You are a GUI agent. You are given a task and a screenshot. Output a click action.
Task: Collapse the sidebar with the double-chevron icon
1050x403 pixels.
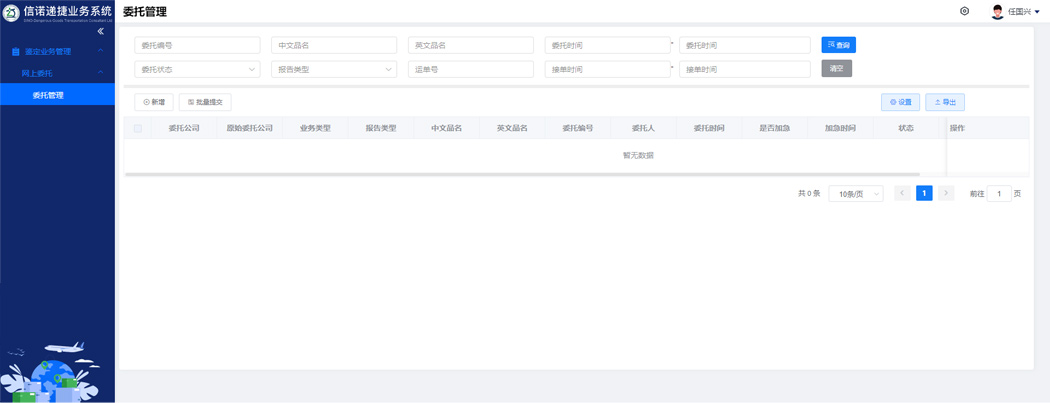click(x=100, y=31)
